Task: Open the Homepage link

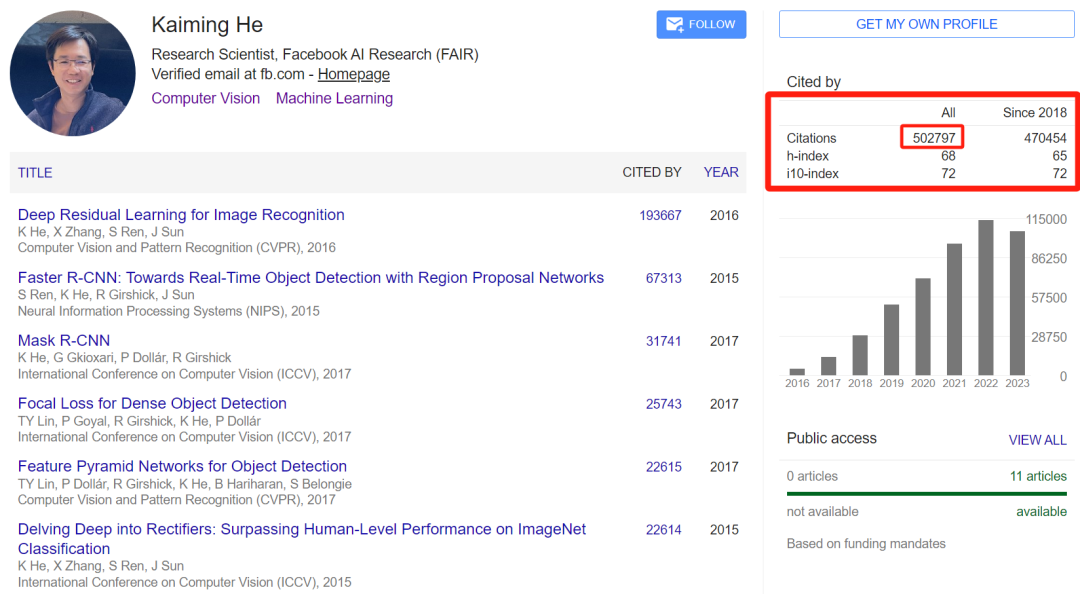Action: tap(353, 74)
